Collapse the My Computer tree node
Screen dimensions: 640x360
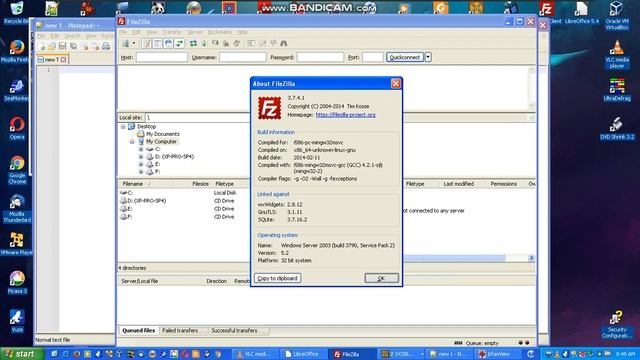click(x=132, y=142)
